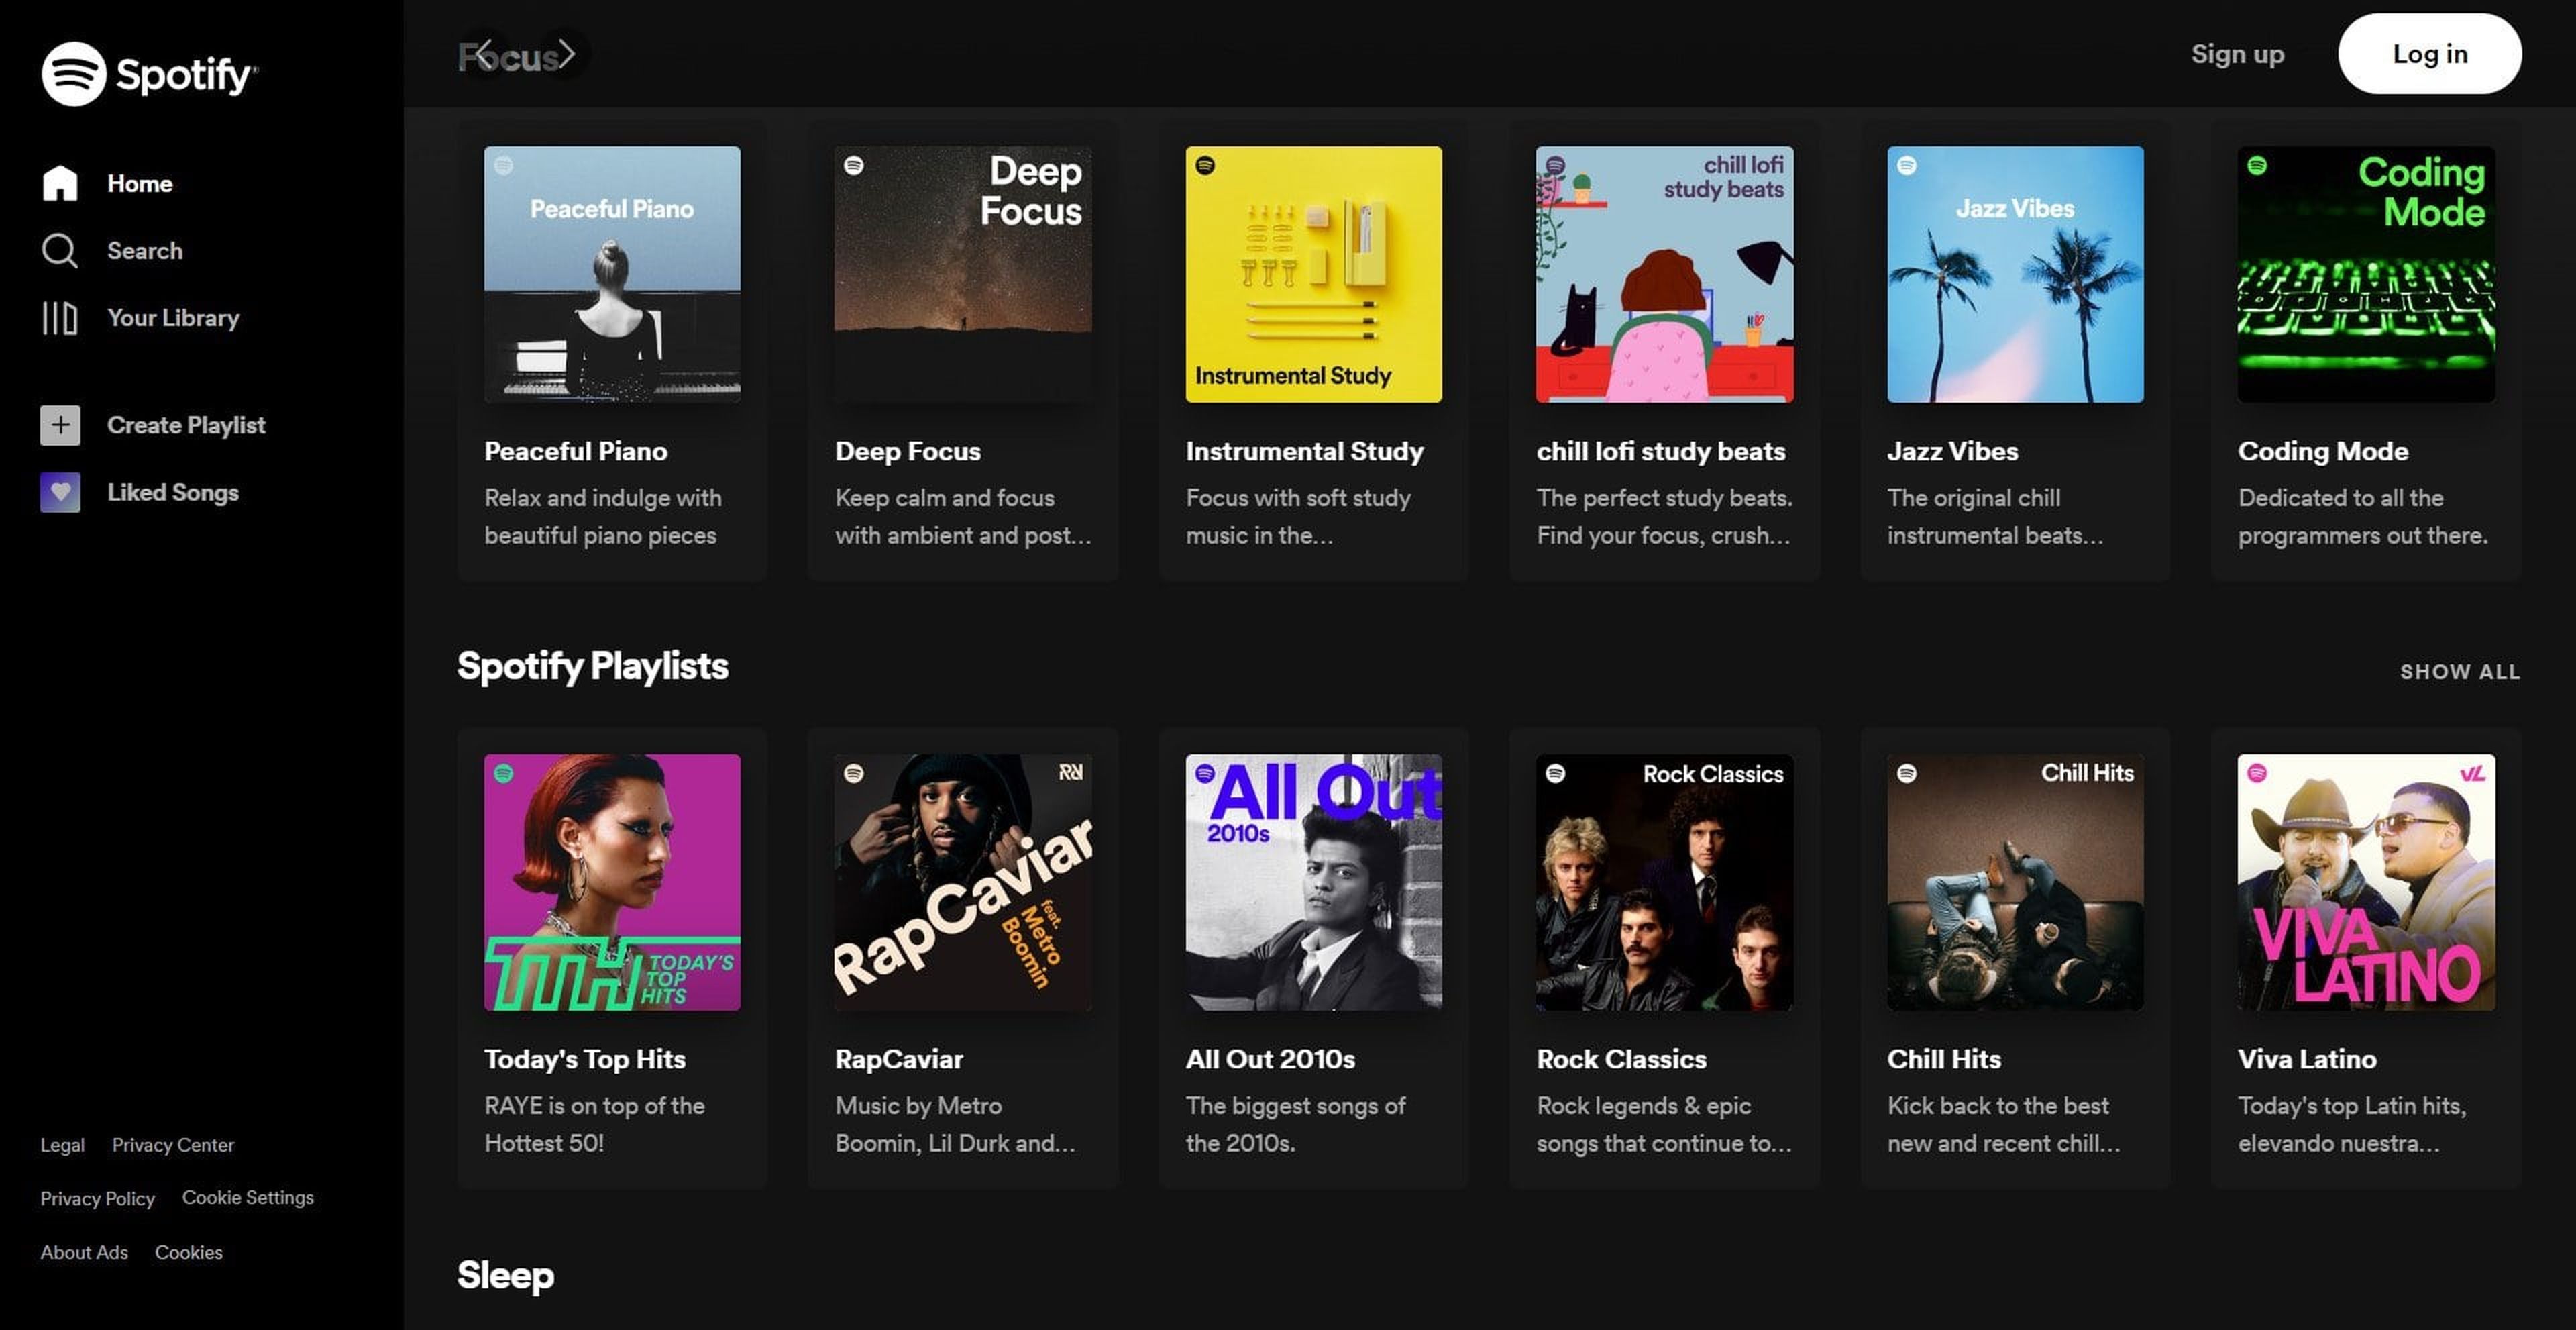The height and width of the screenshot is (1330, 2576).
Task: Click 'Relax and indulge with' description
Action: [603, 516]
